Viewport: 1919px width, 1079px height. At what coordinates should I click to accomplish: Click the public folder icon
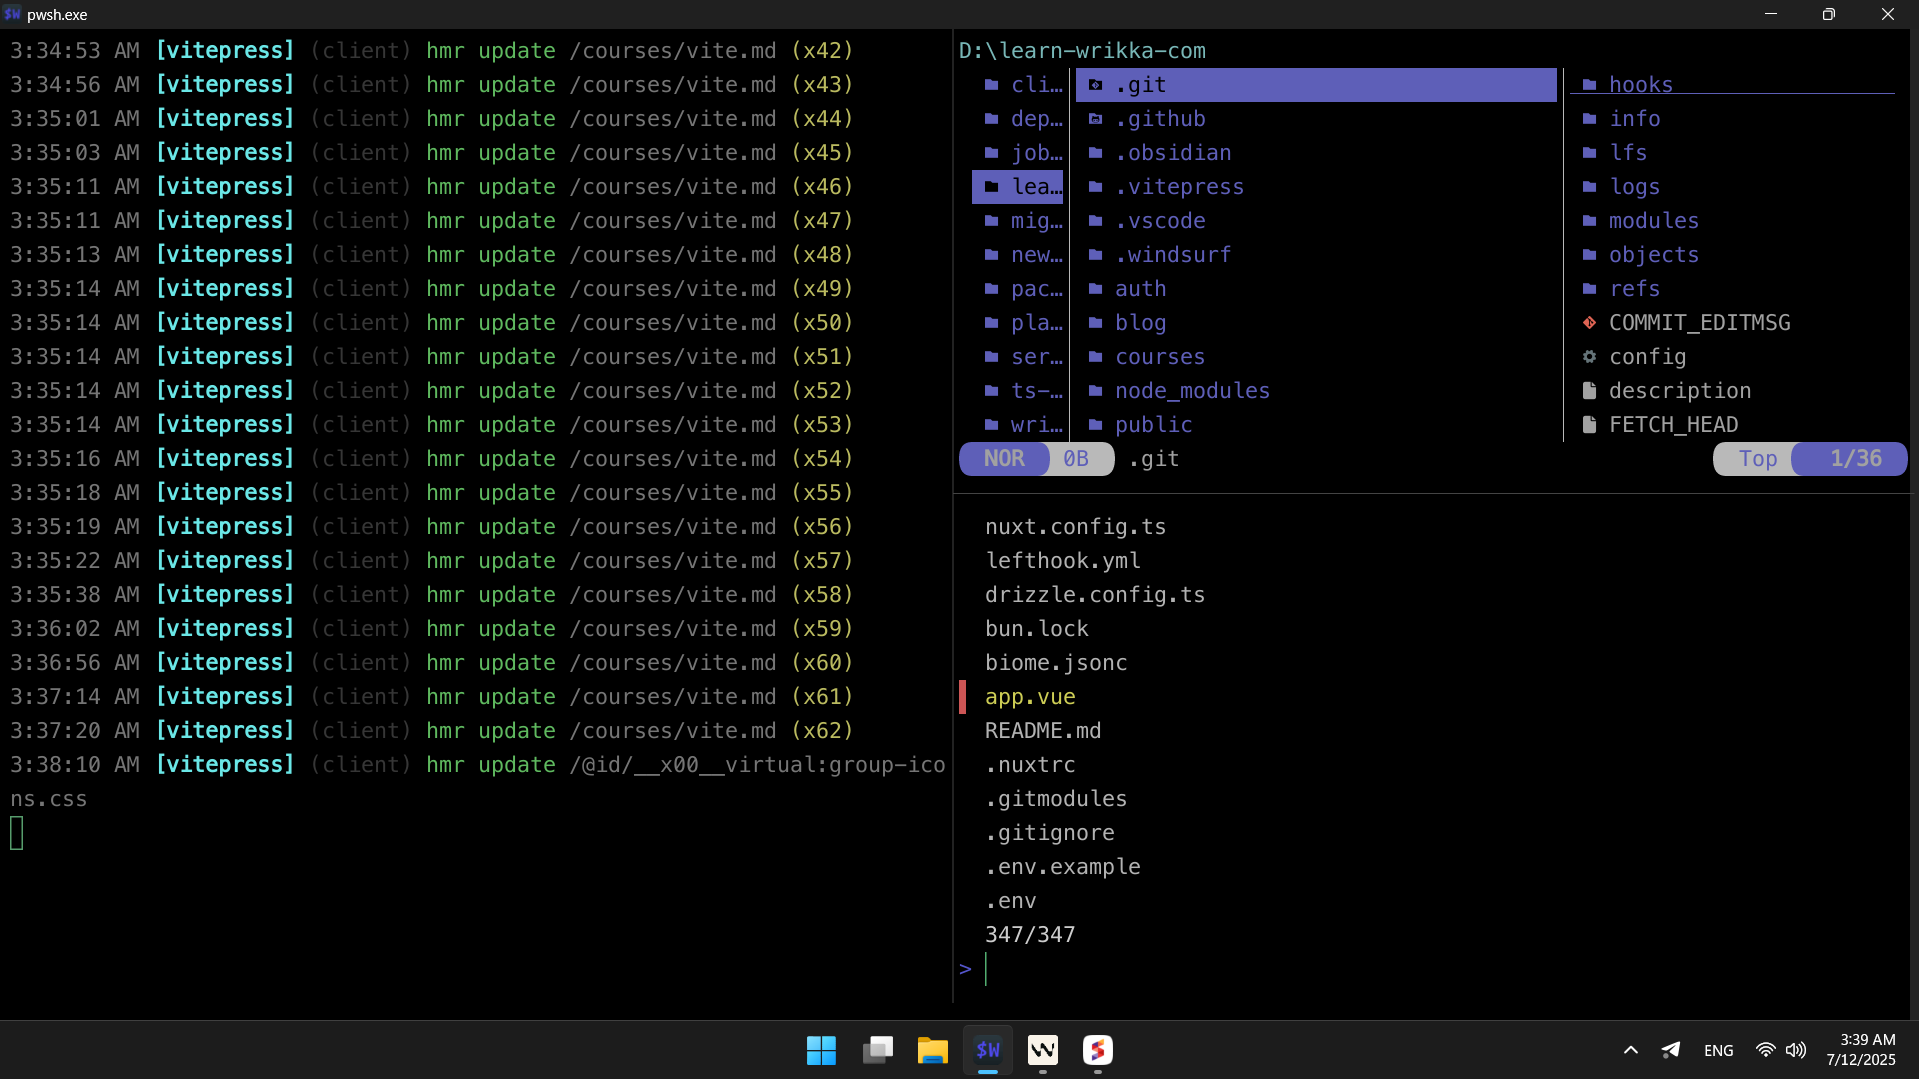[1096, 425]
